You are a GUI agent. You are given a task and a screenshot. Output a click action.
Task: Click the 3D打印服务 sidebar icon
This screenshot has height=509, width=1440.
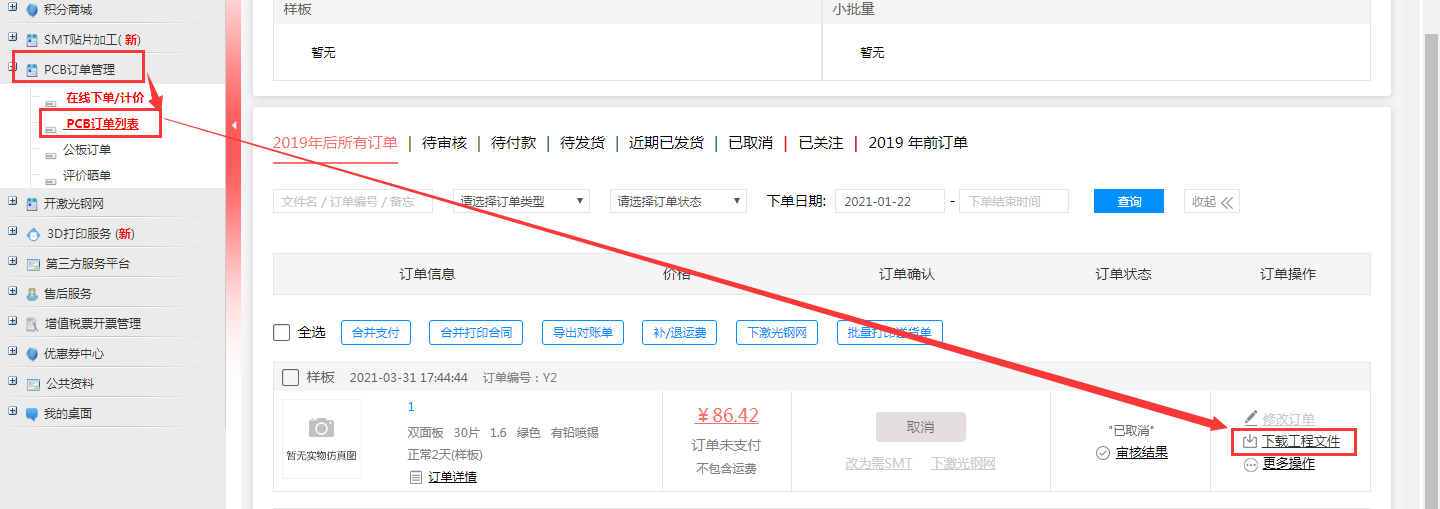[x=34, y=234]
